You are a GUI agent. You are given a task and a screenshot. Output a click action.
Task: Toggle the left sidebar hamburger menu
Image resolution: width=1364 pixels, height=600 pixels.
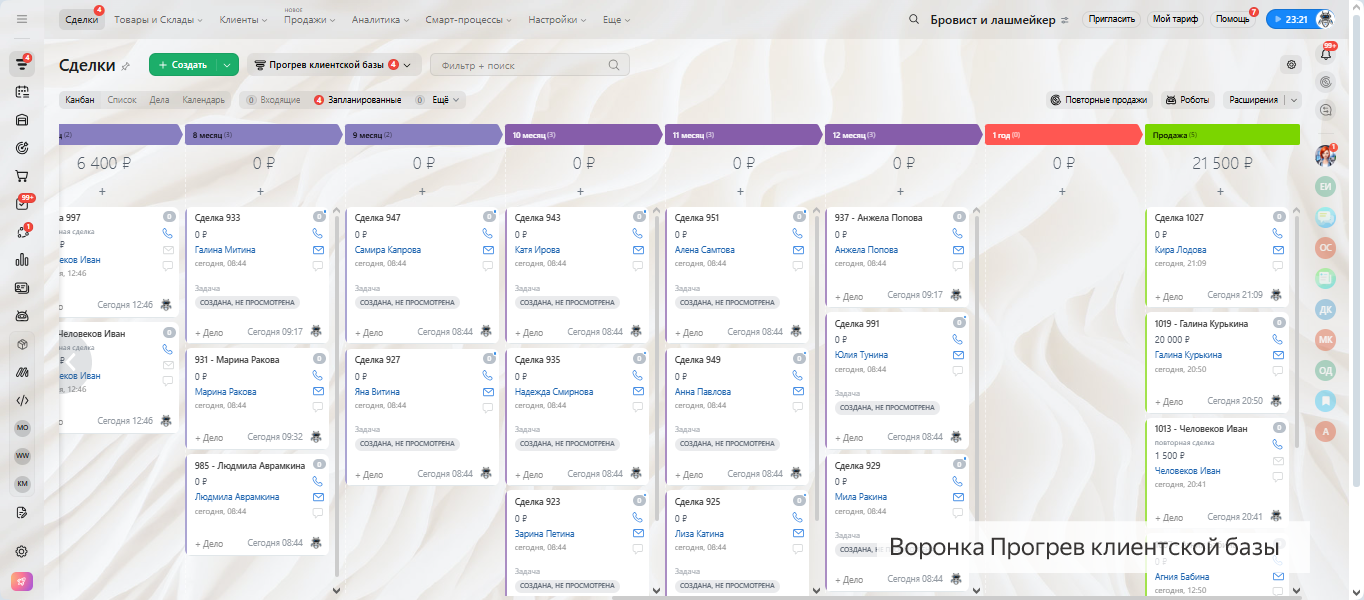21,20
